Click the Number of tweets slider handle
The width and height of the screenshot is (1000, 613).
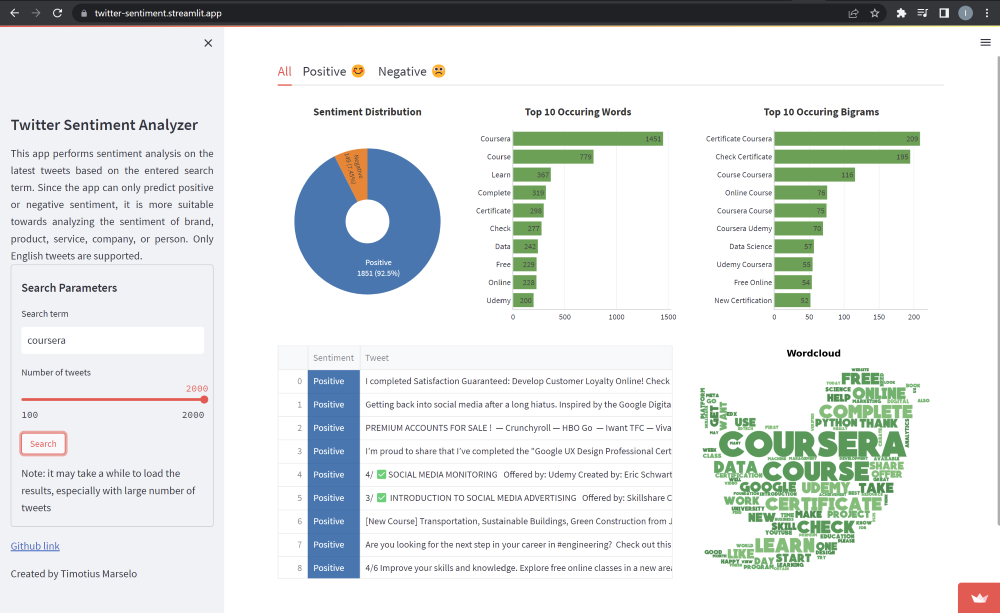204,400
